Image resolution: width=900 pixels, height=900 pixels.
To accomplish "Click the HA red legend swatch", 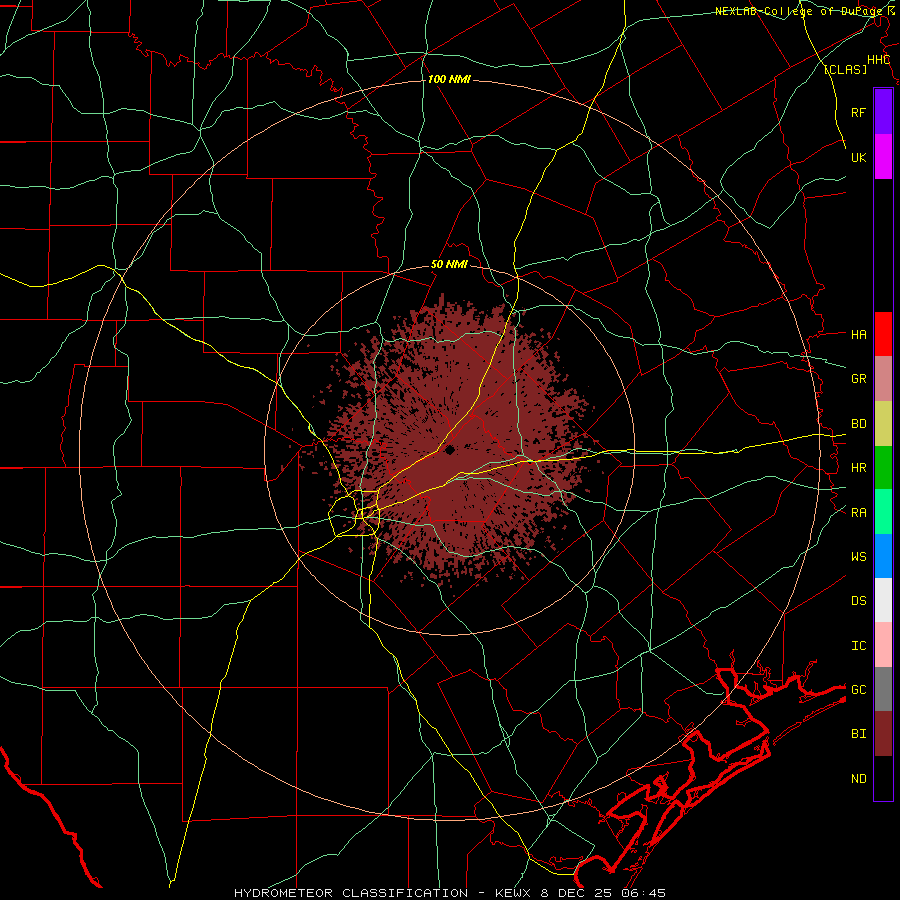I will coord(883,334).
